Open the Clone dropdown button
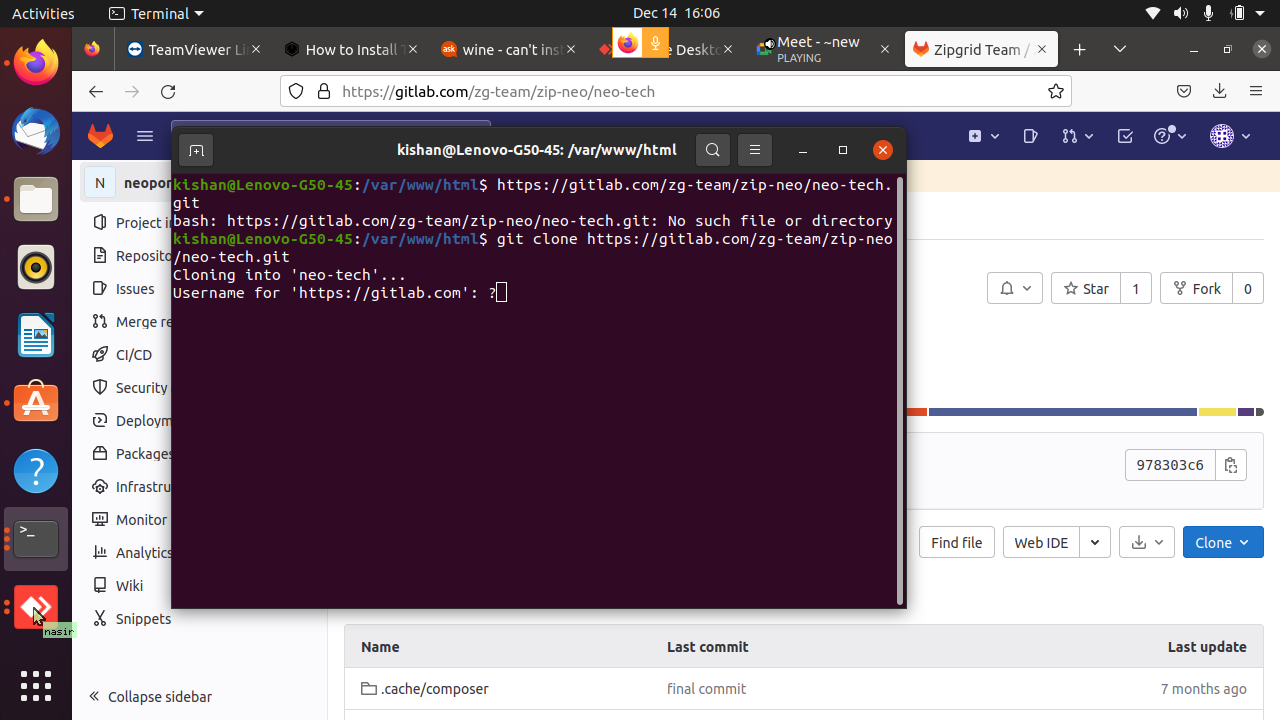 [x=1223, y=543]
